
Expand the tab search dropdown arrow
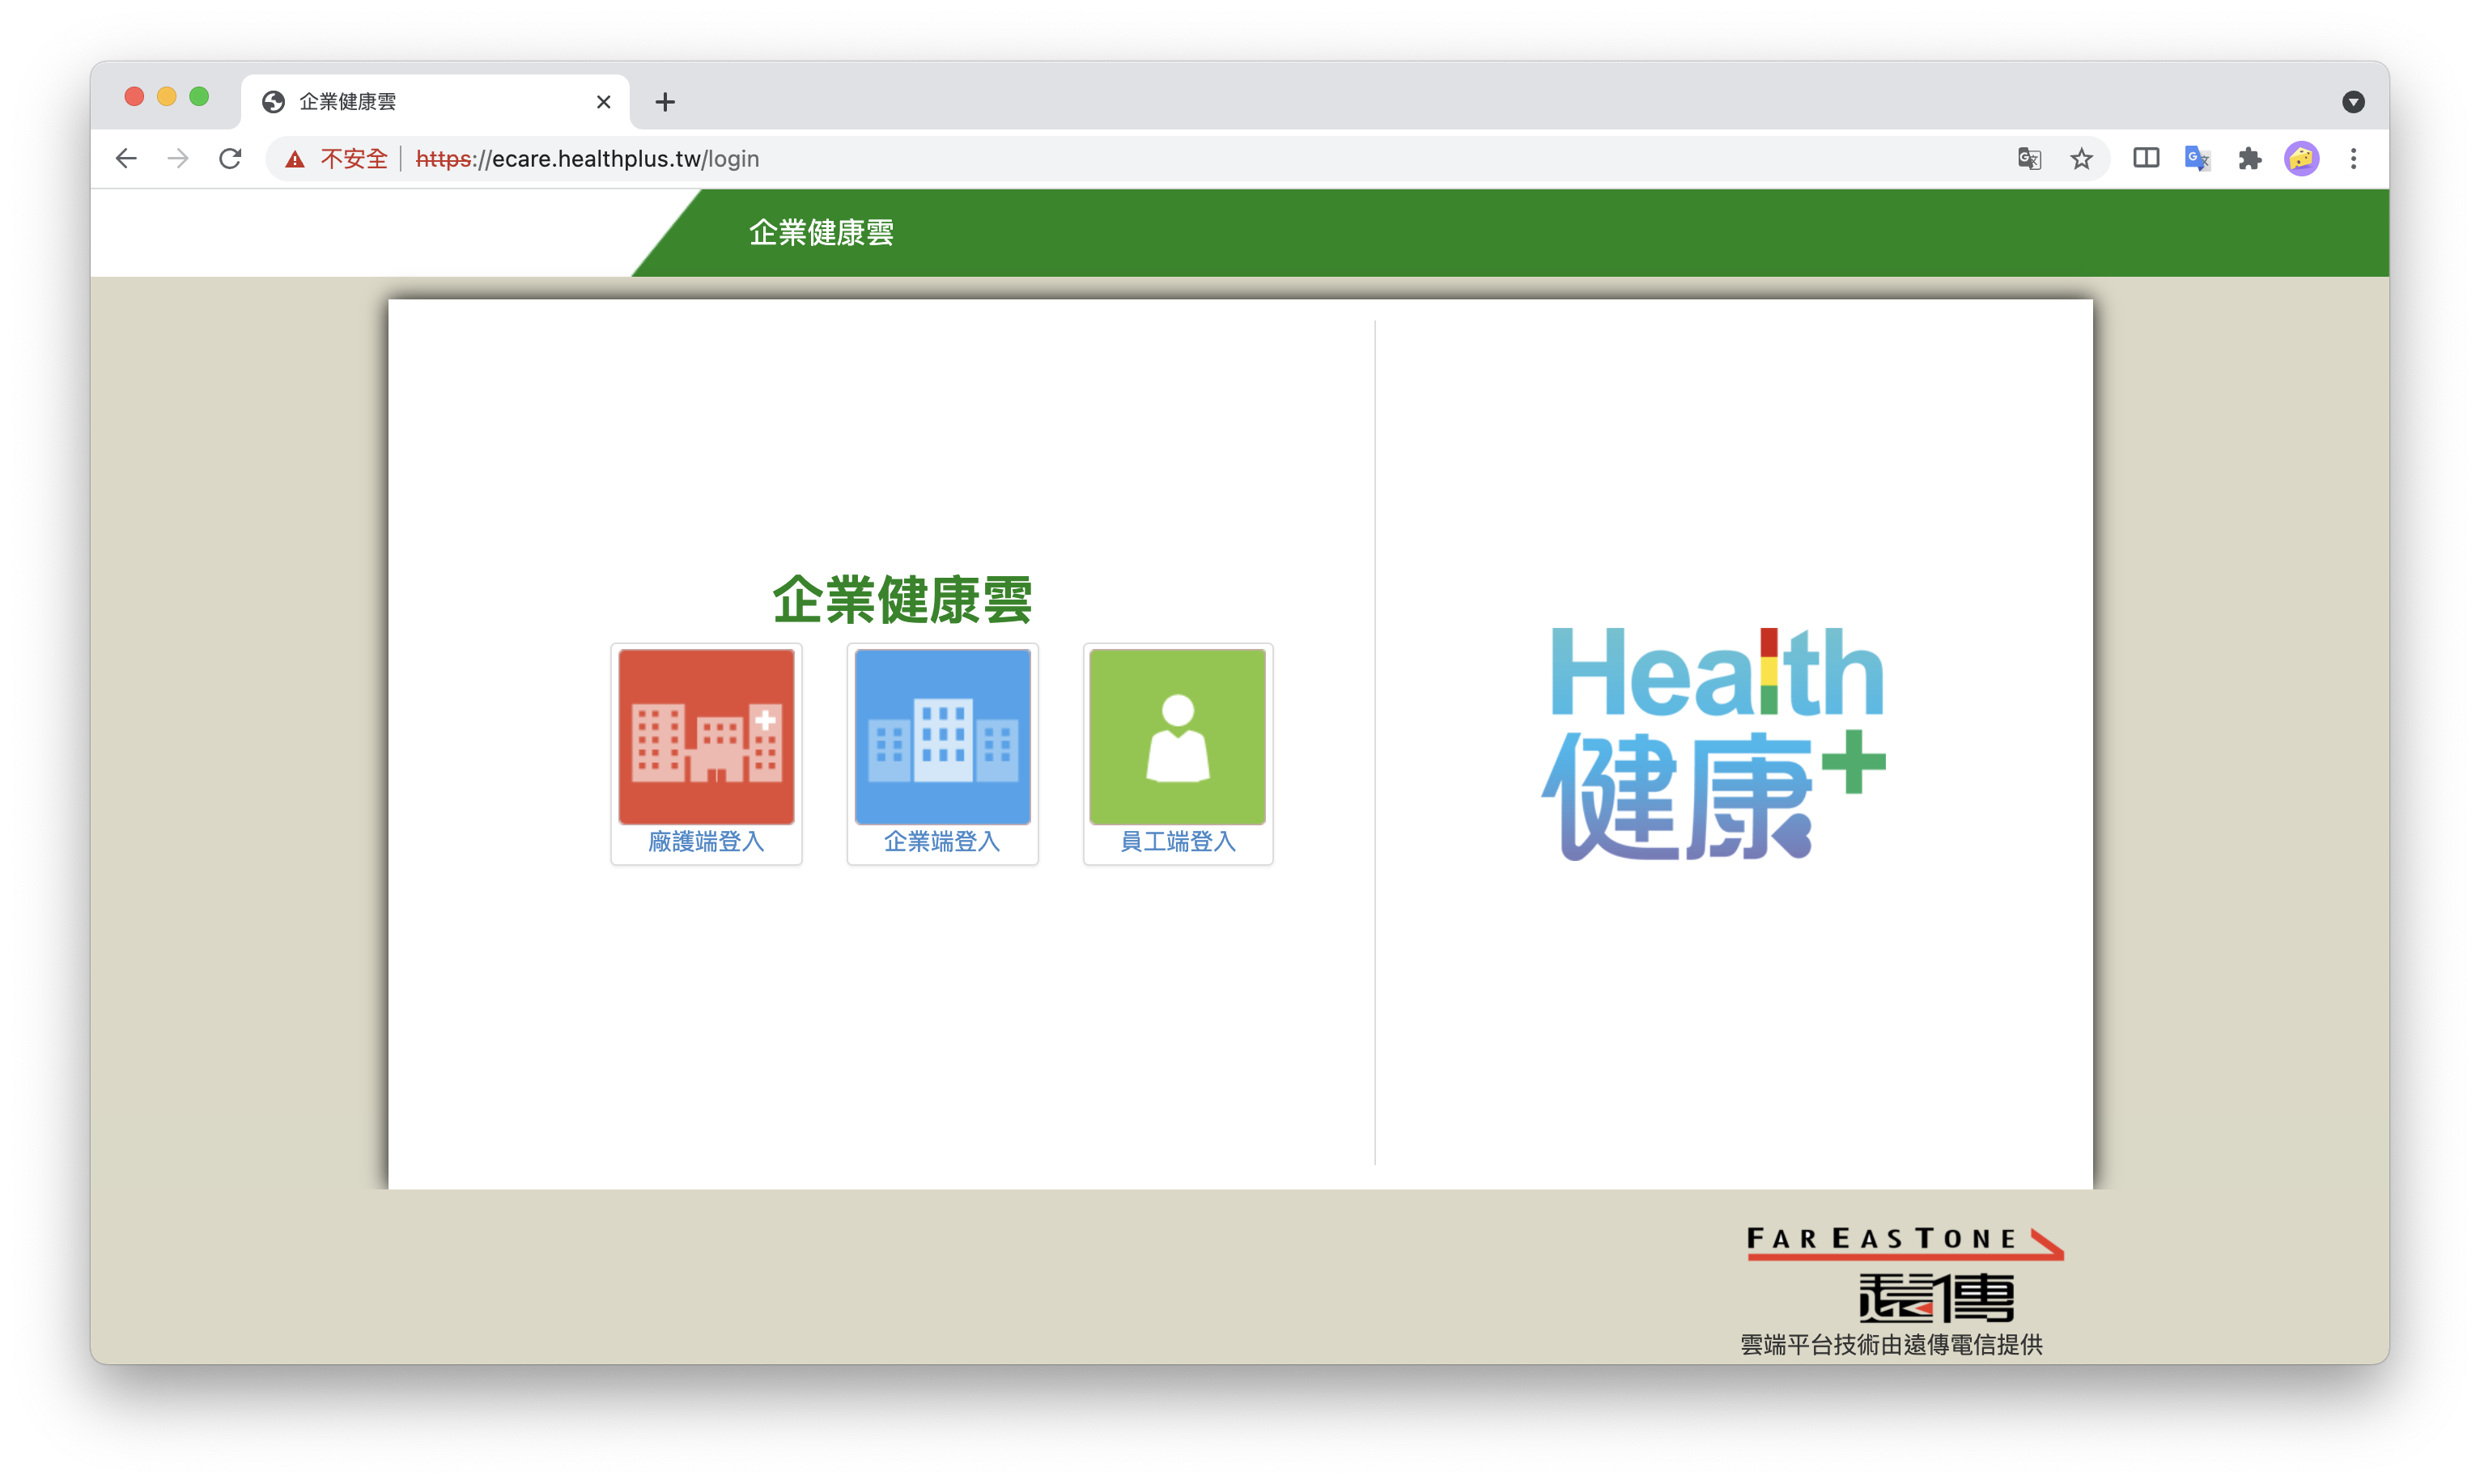[x=2354, y=101]
